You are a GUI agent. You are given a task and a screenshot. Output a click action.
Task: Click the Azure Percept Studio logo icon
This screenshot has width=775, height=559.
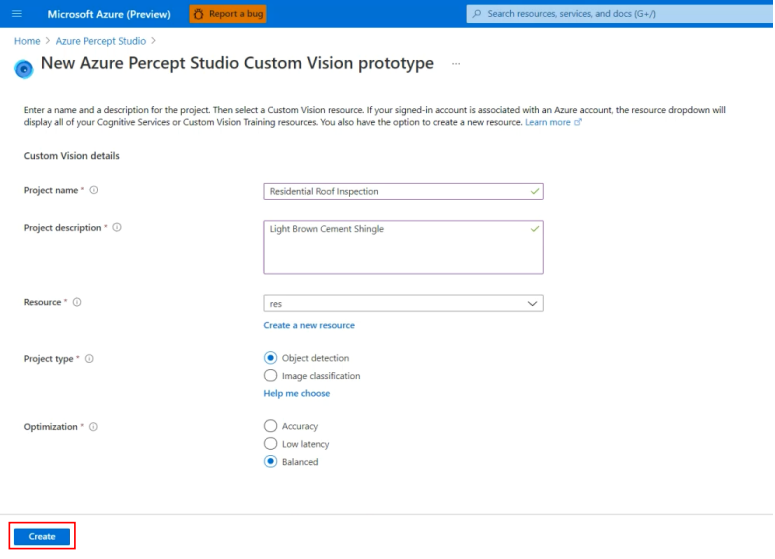click(x=23, y=69)
